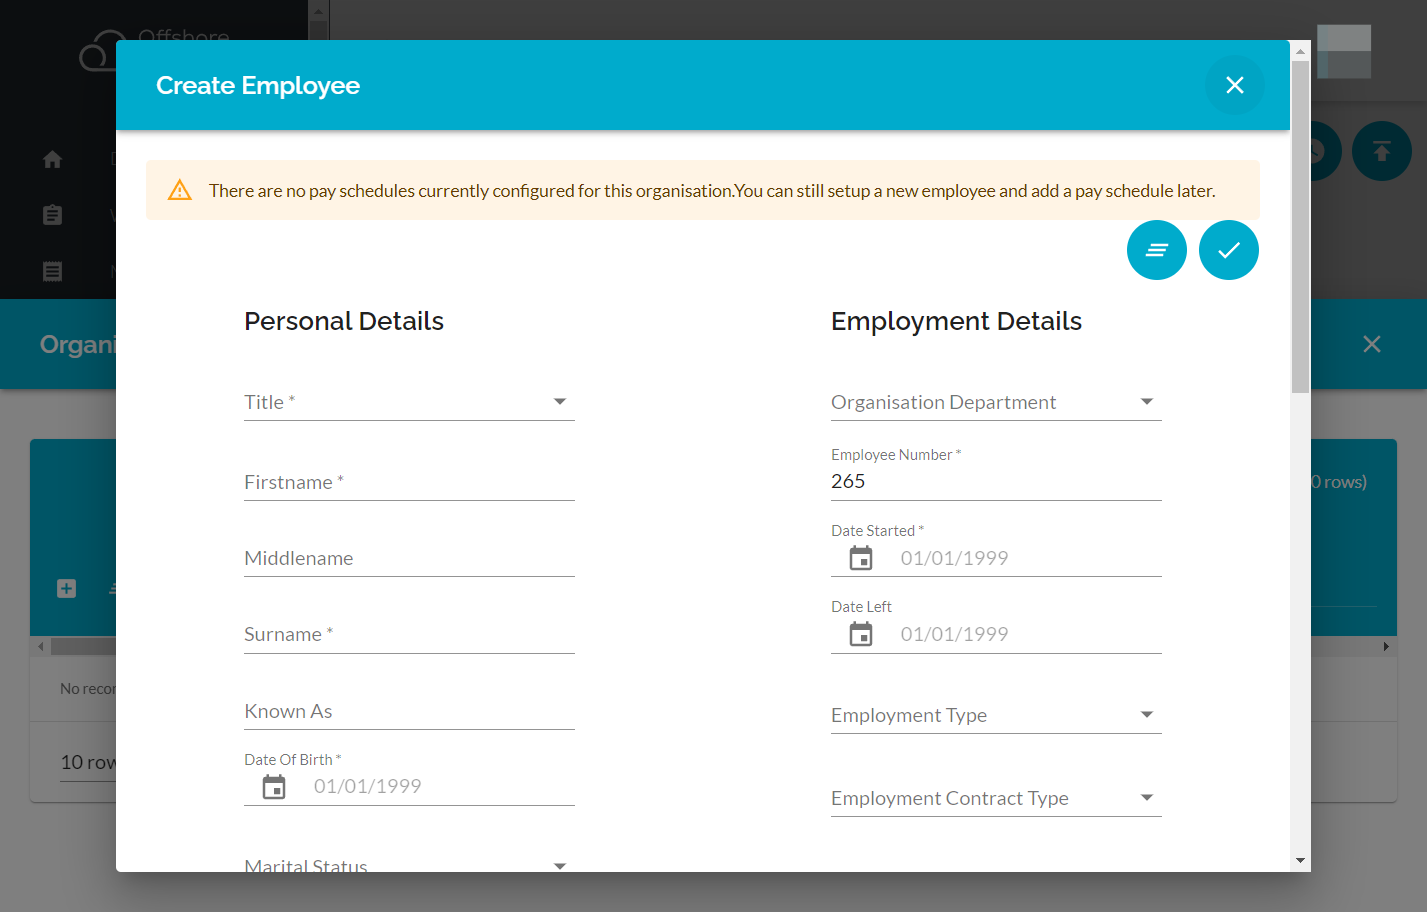Click the Date Left date field
This screenshot has height=912, width=1427.
pyautogui.click(x=1029, y=634)
